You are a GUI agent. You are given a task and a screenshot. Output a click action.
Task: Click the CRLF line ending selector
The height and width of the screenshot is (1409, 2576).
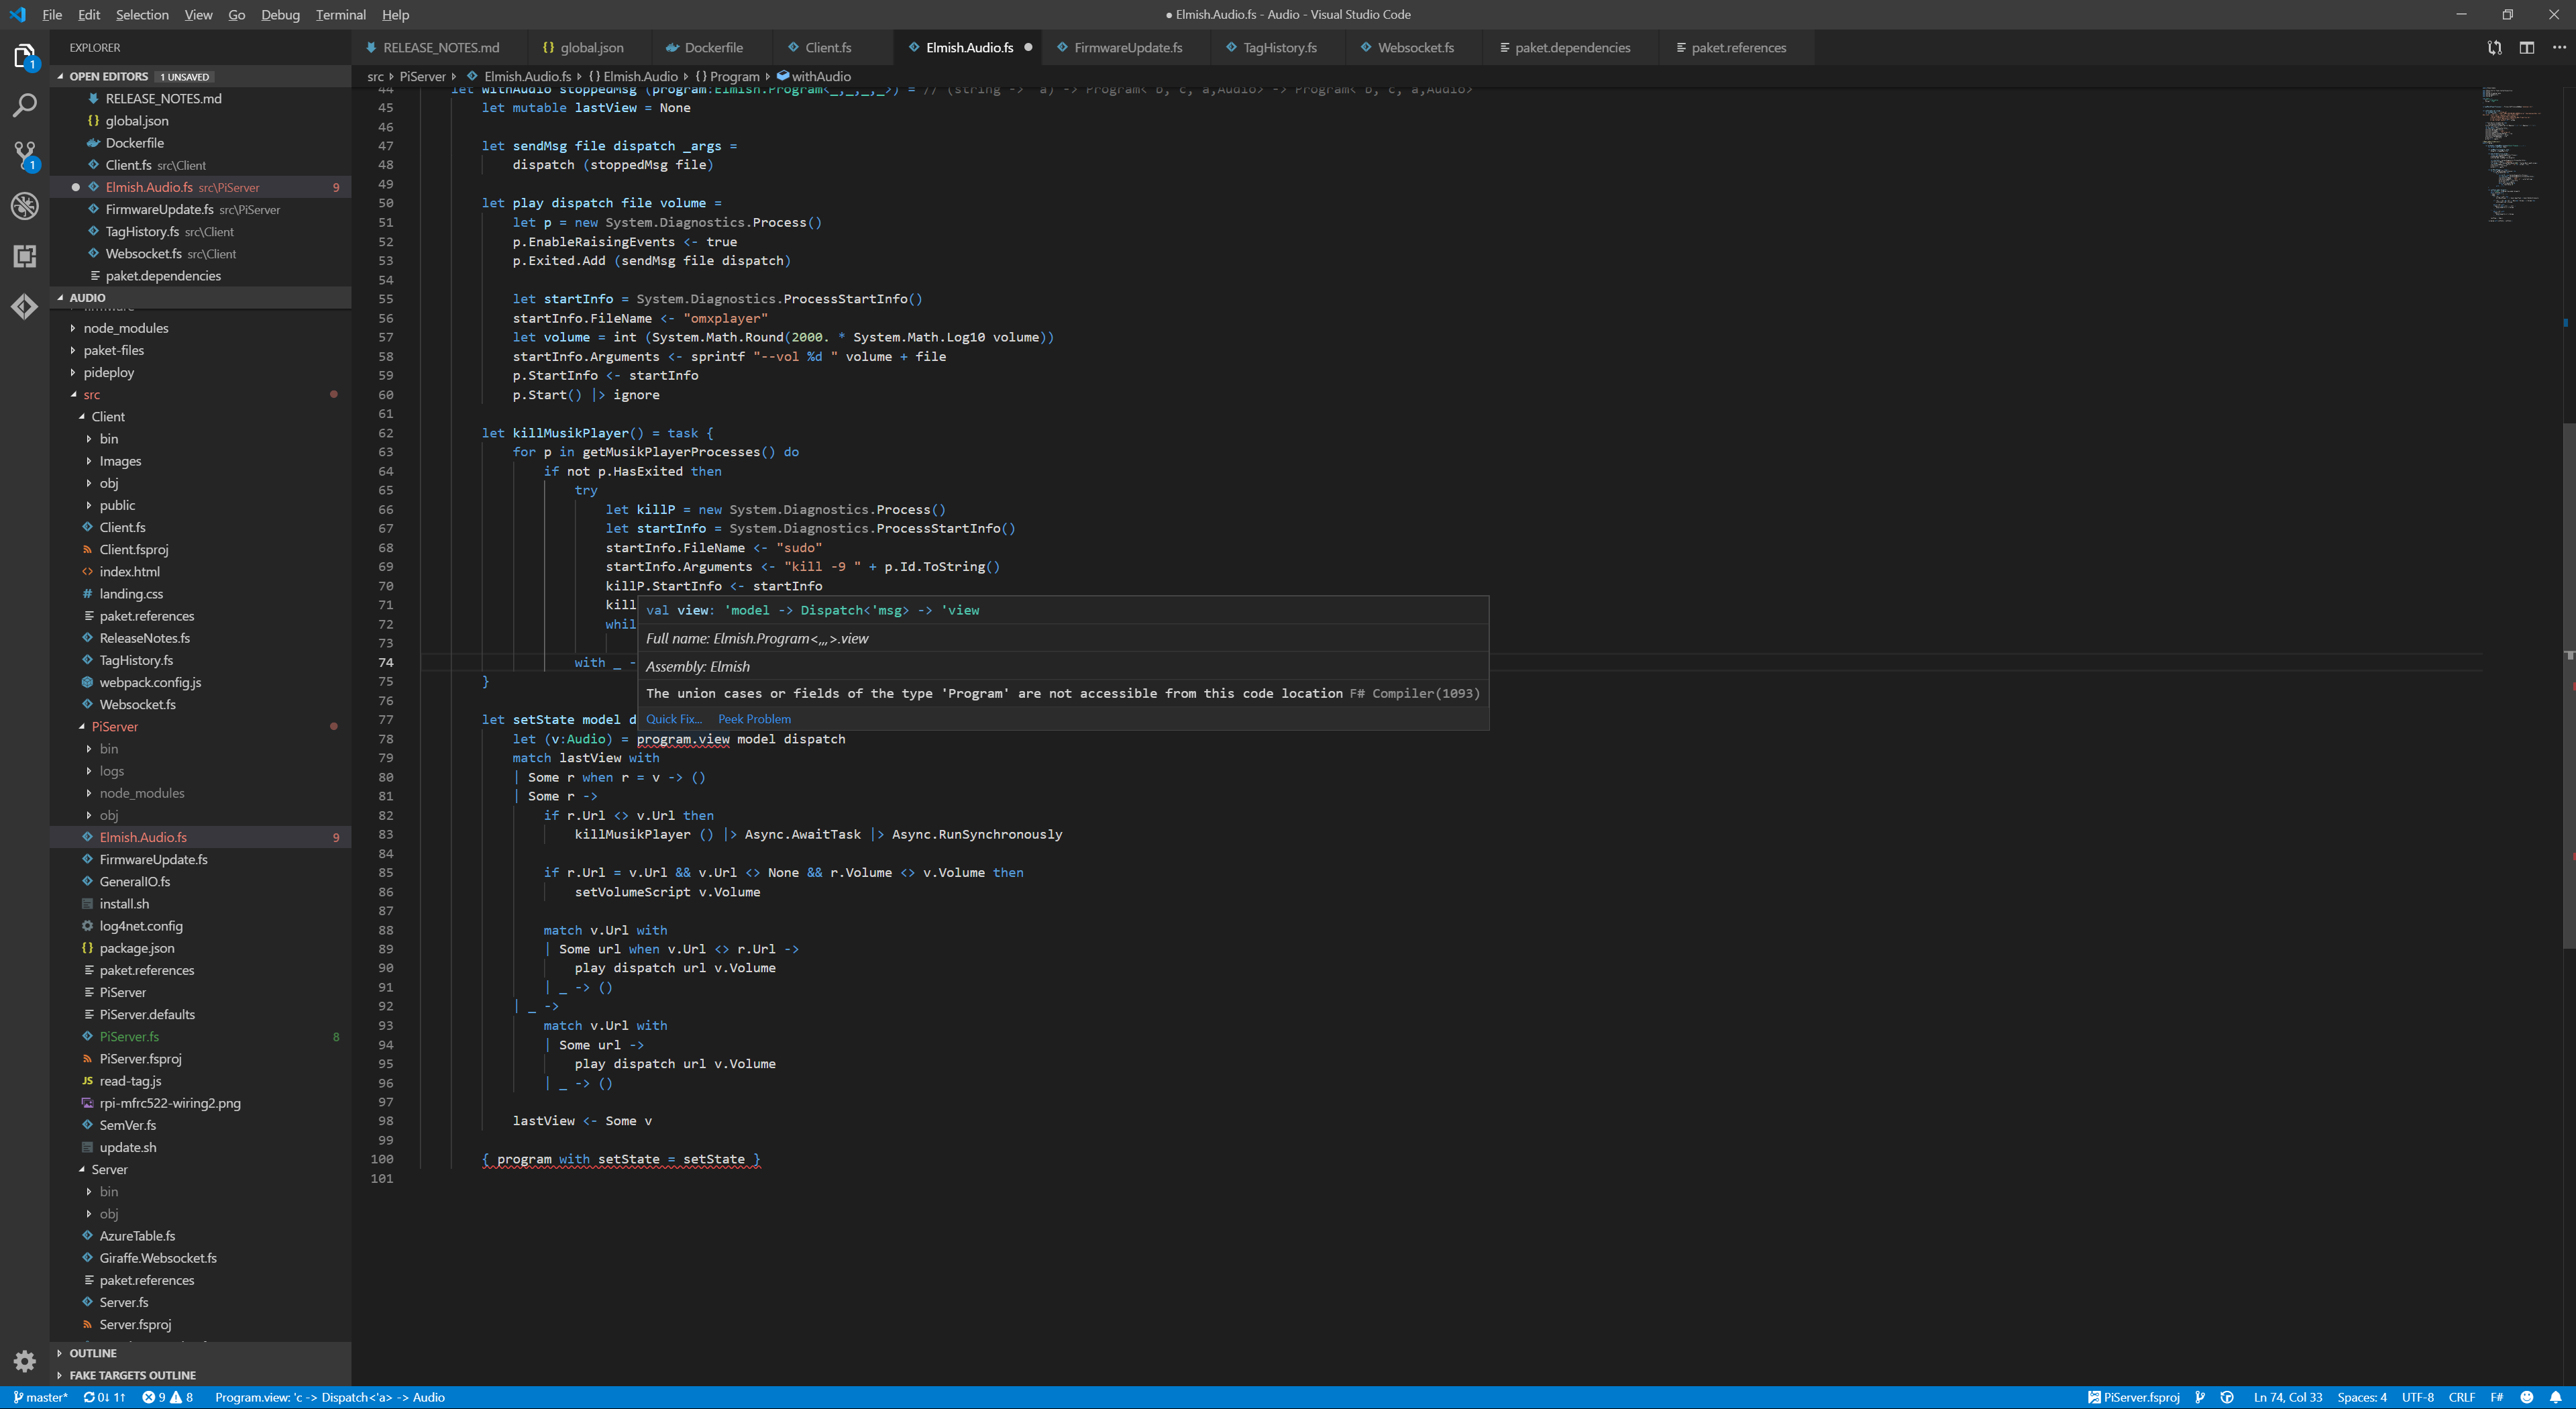point(2461,1397)
